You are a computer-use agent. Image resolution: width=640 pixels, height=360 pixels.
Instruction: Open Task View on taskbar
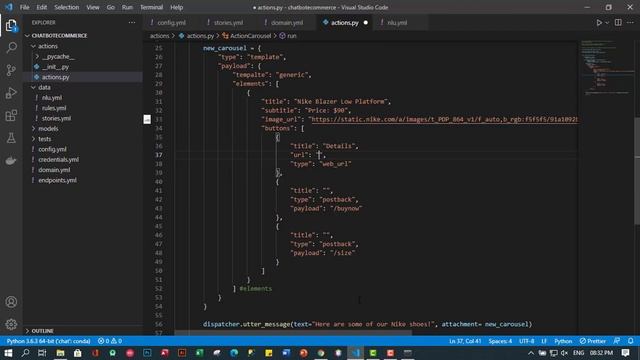(42, 353)
